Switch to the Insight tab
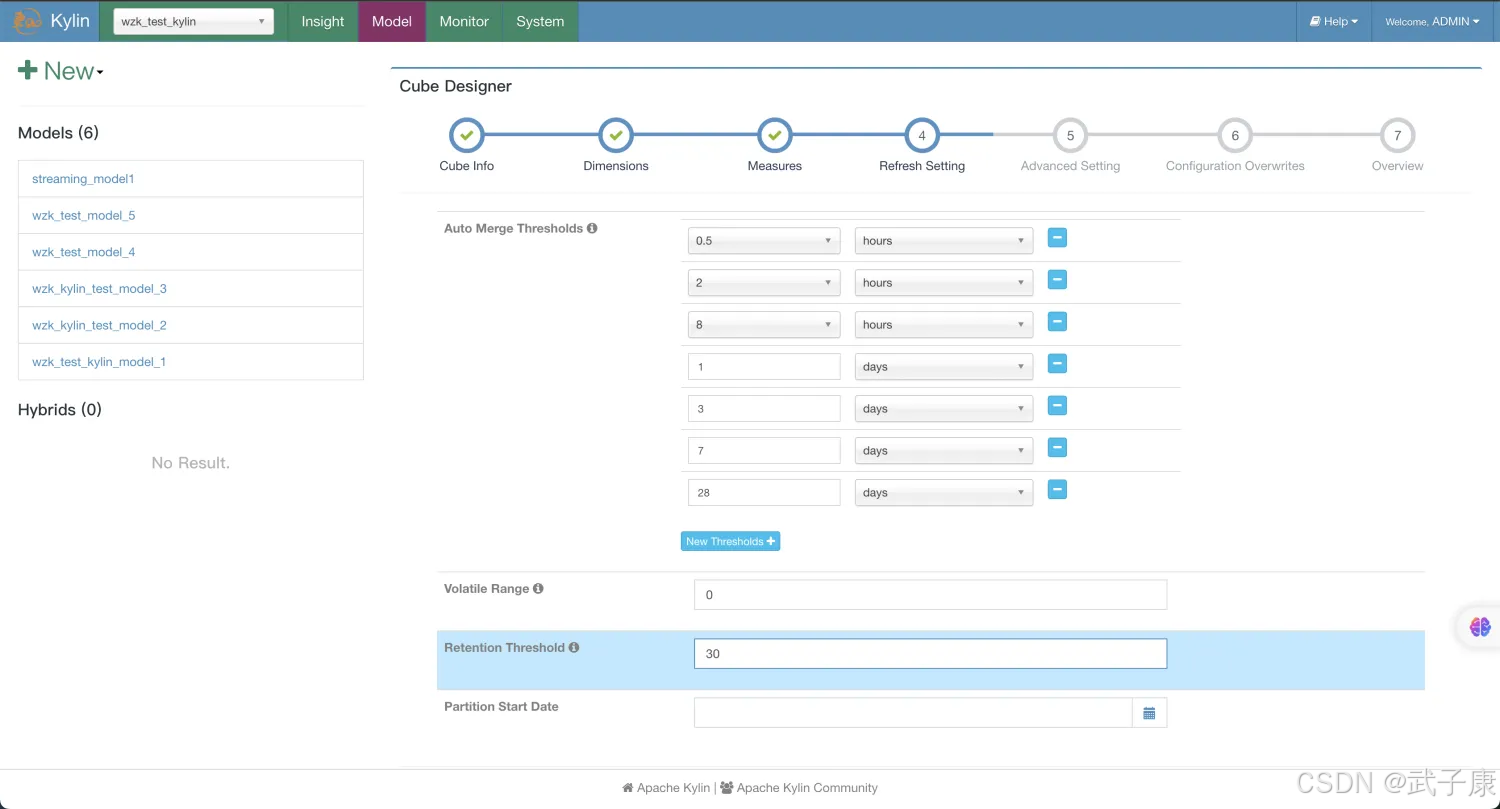The image size is (1500, 809). point(323,21)
